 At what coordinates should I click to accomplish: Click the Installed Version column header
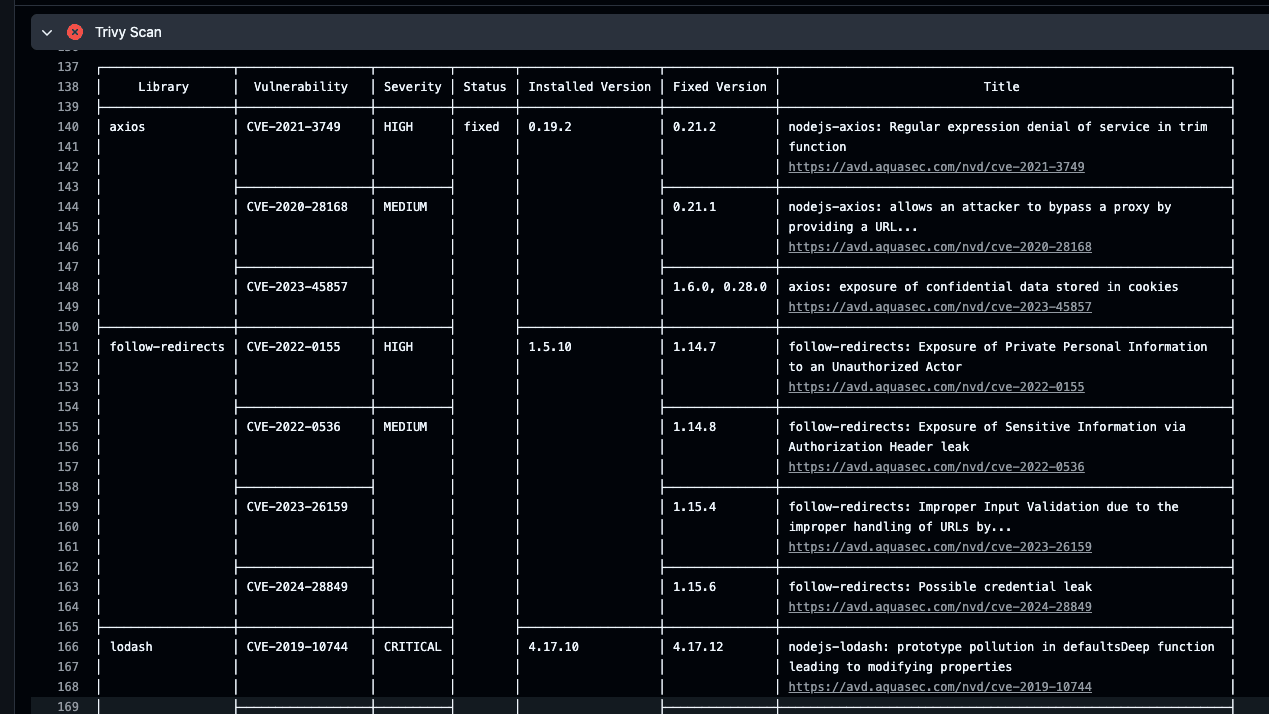point(590,87)
